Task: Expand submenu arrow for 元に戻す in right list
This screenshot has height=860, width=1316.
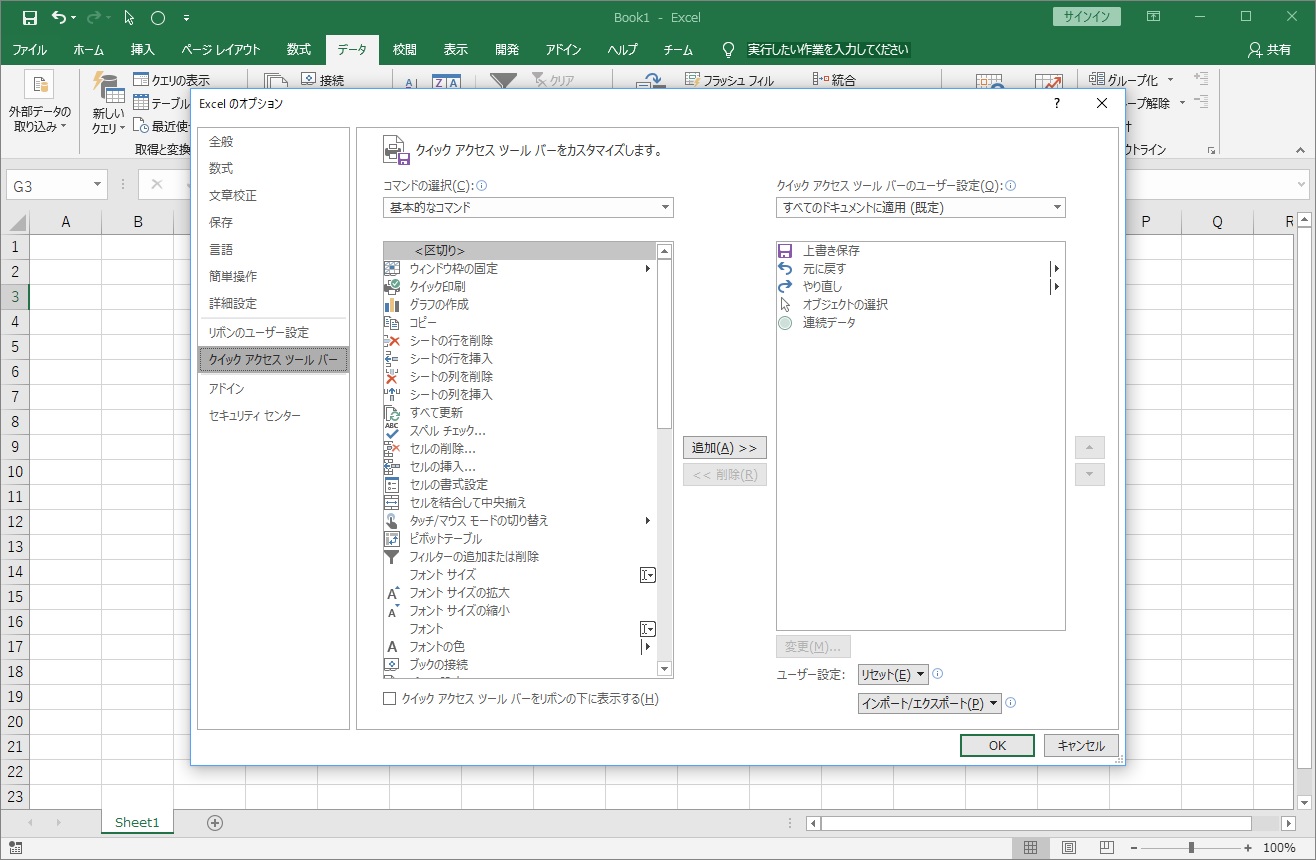Action: click(x=1056, y=268)
